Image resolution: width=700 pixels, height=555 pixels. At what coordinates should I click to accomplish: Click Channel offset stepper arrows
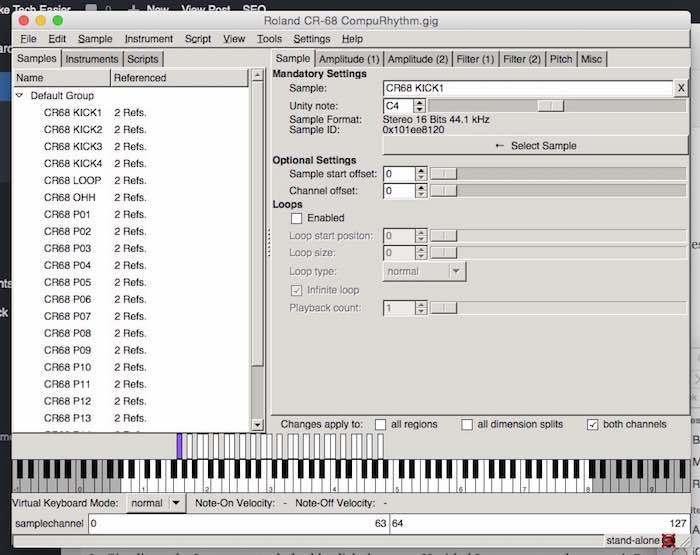click(421, 191)
